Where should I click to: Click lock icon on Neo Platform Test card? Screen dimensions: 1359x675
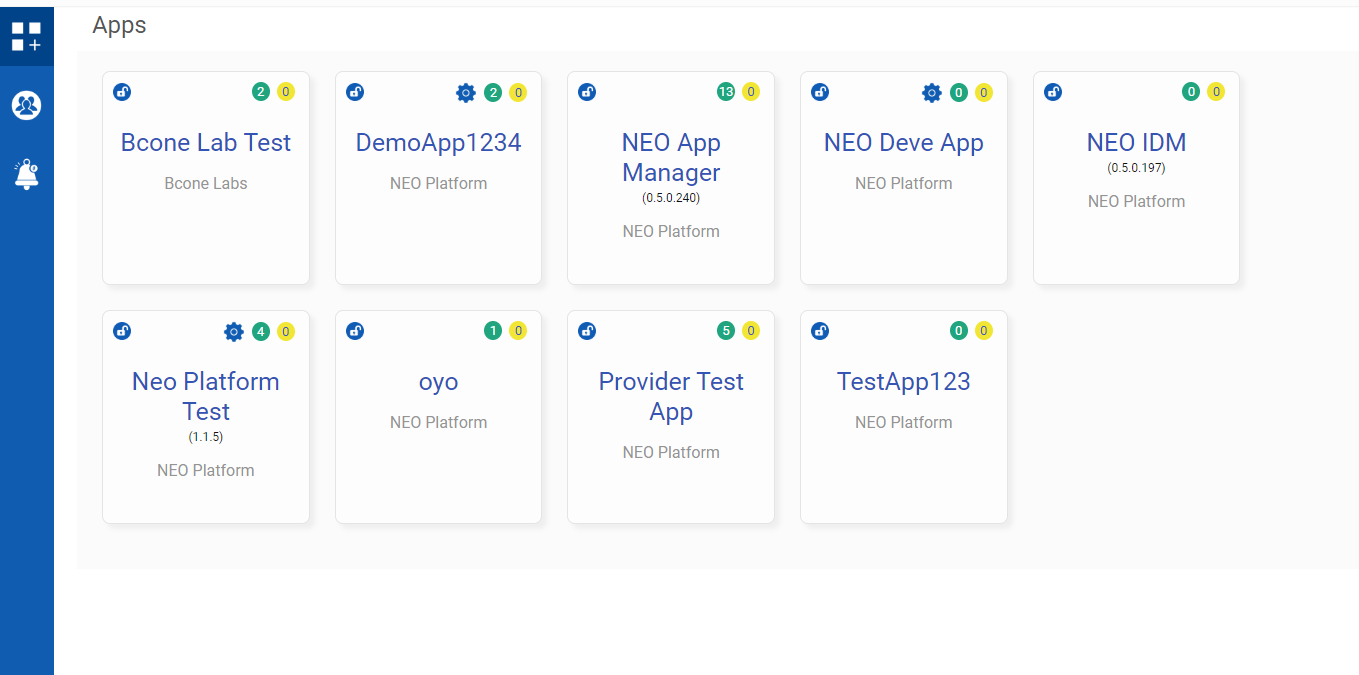[122, 331]
